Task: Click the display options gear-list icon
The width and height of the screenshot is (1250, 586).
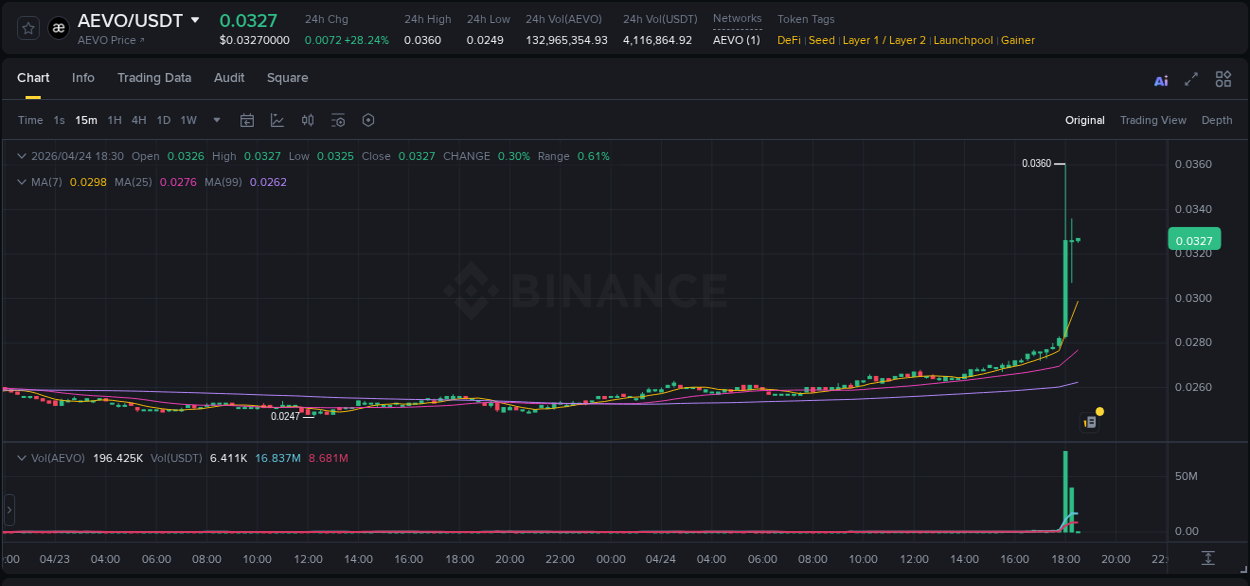Action: tap(338, 120)
